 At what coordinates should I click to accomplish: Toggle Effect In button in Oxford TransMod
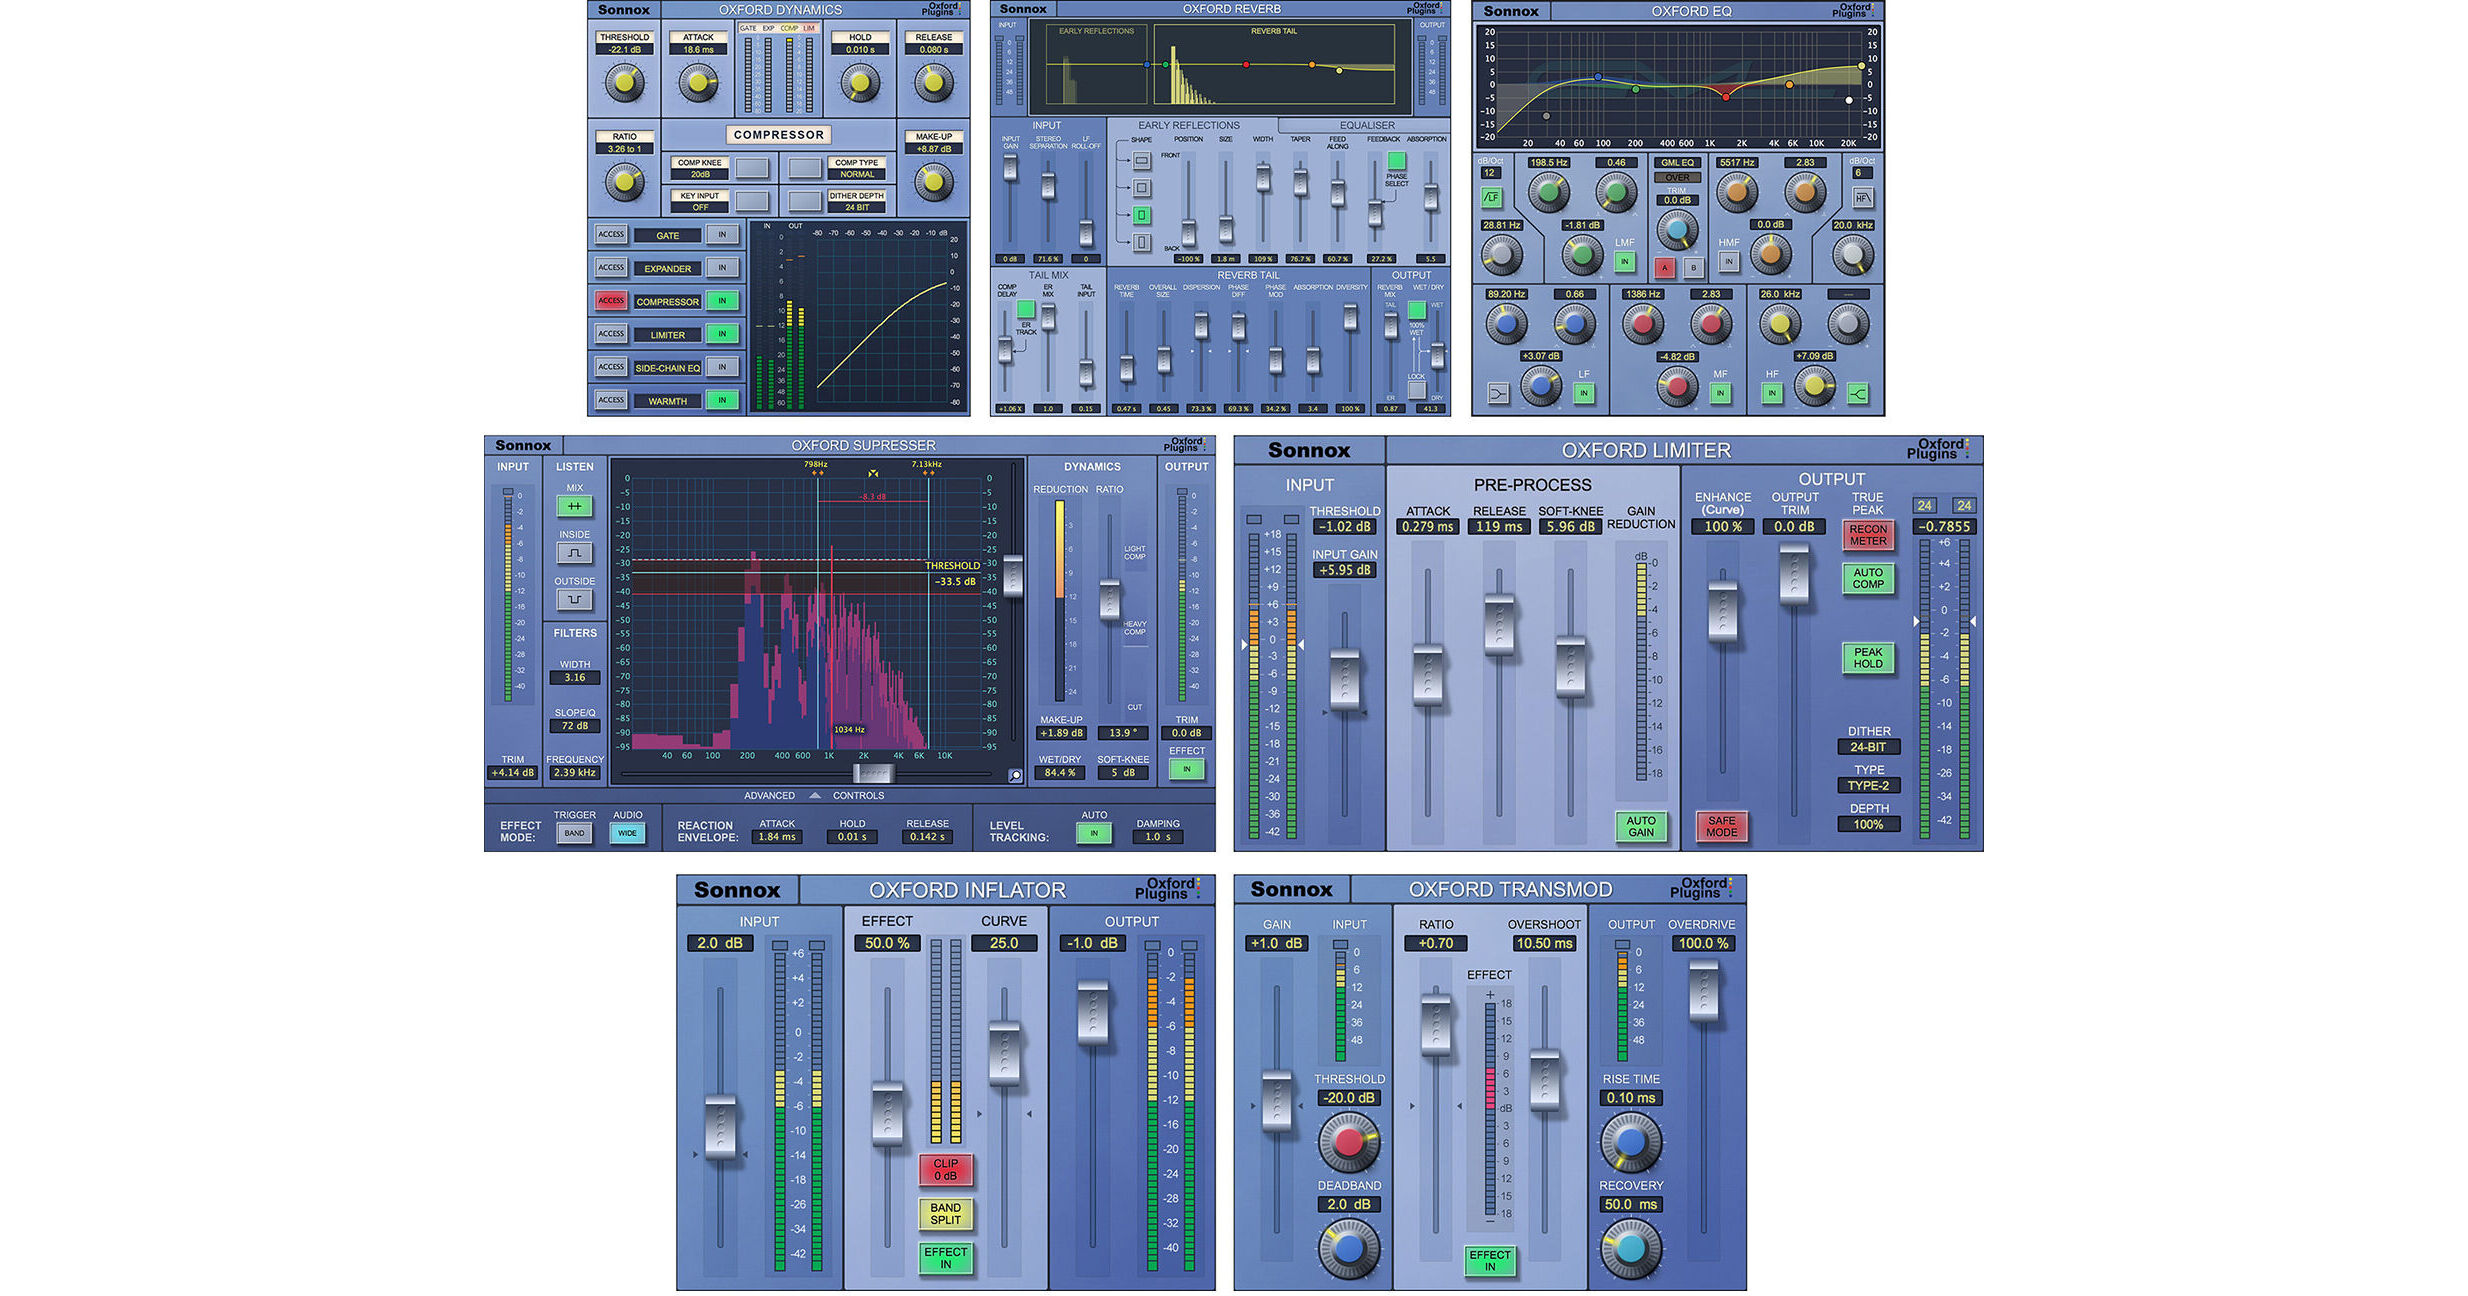click(1489, 1260)
